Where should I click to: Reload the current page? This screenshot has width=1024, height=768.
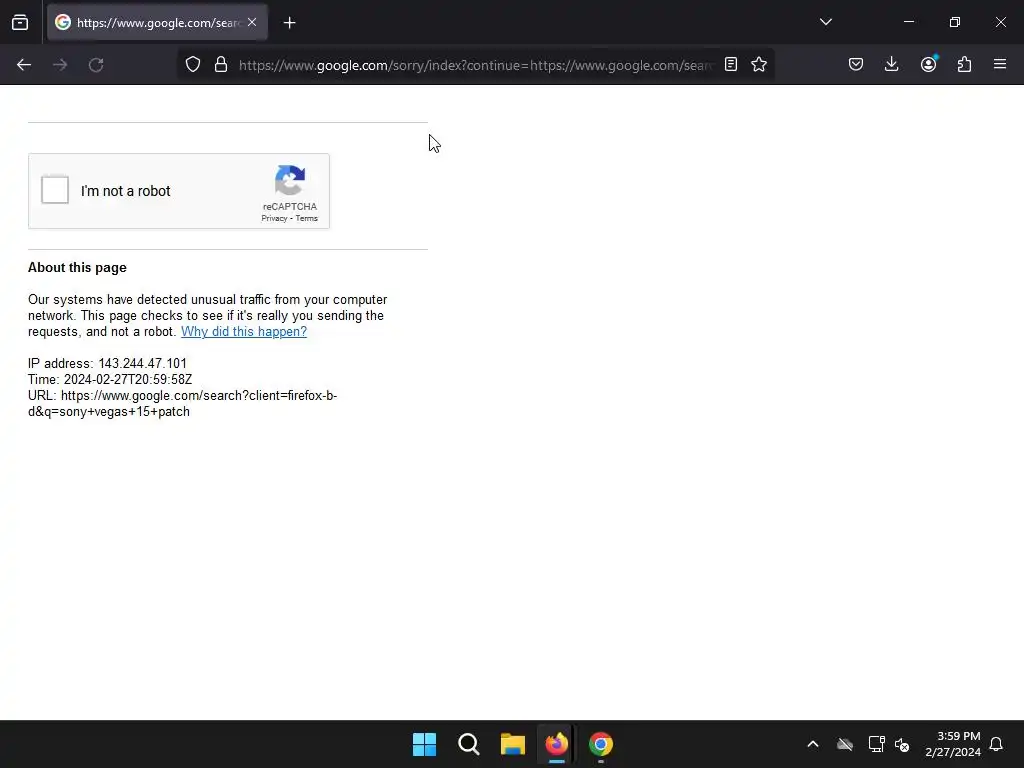tap(96, 65)
